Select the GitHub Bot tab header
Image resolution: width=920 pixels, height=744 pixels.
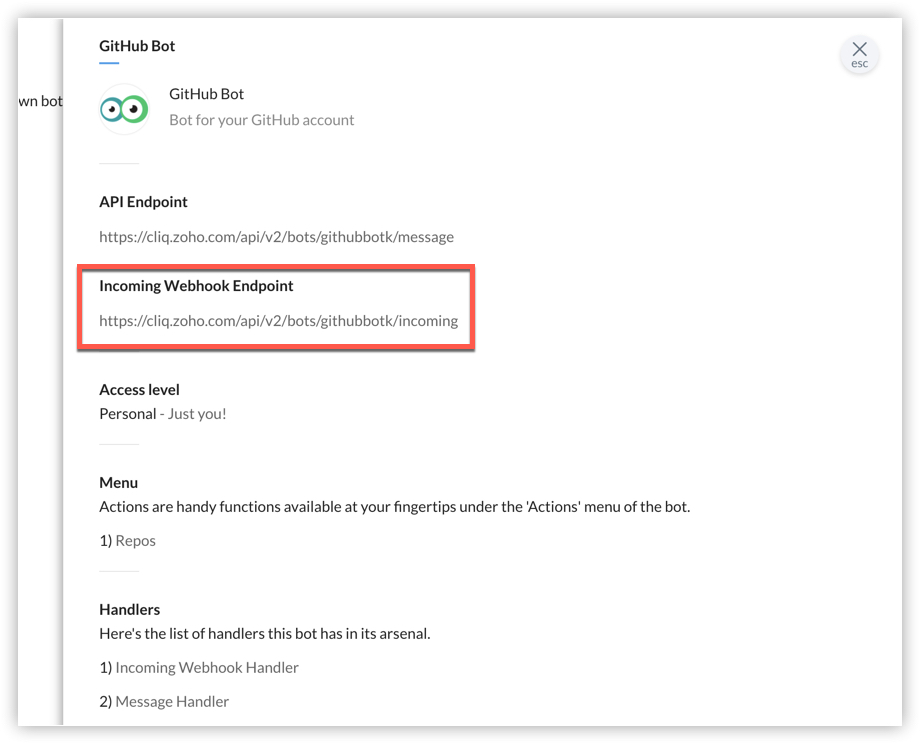137,46
